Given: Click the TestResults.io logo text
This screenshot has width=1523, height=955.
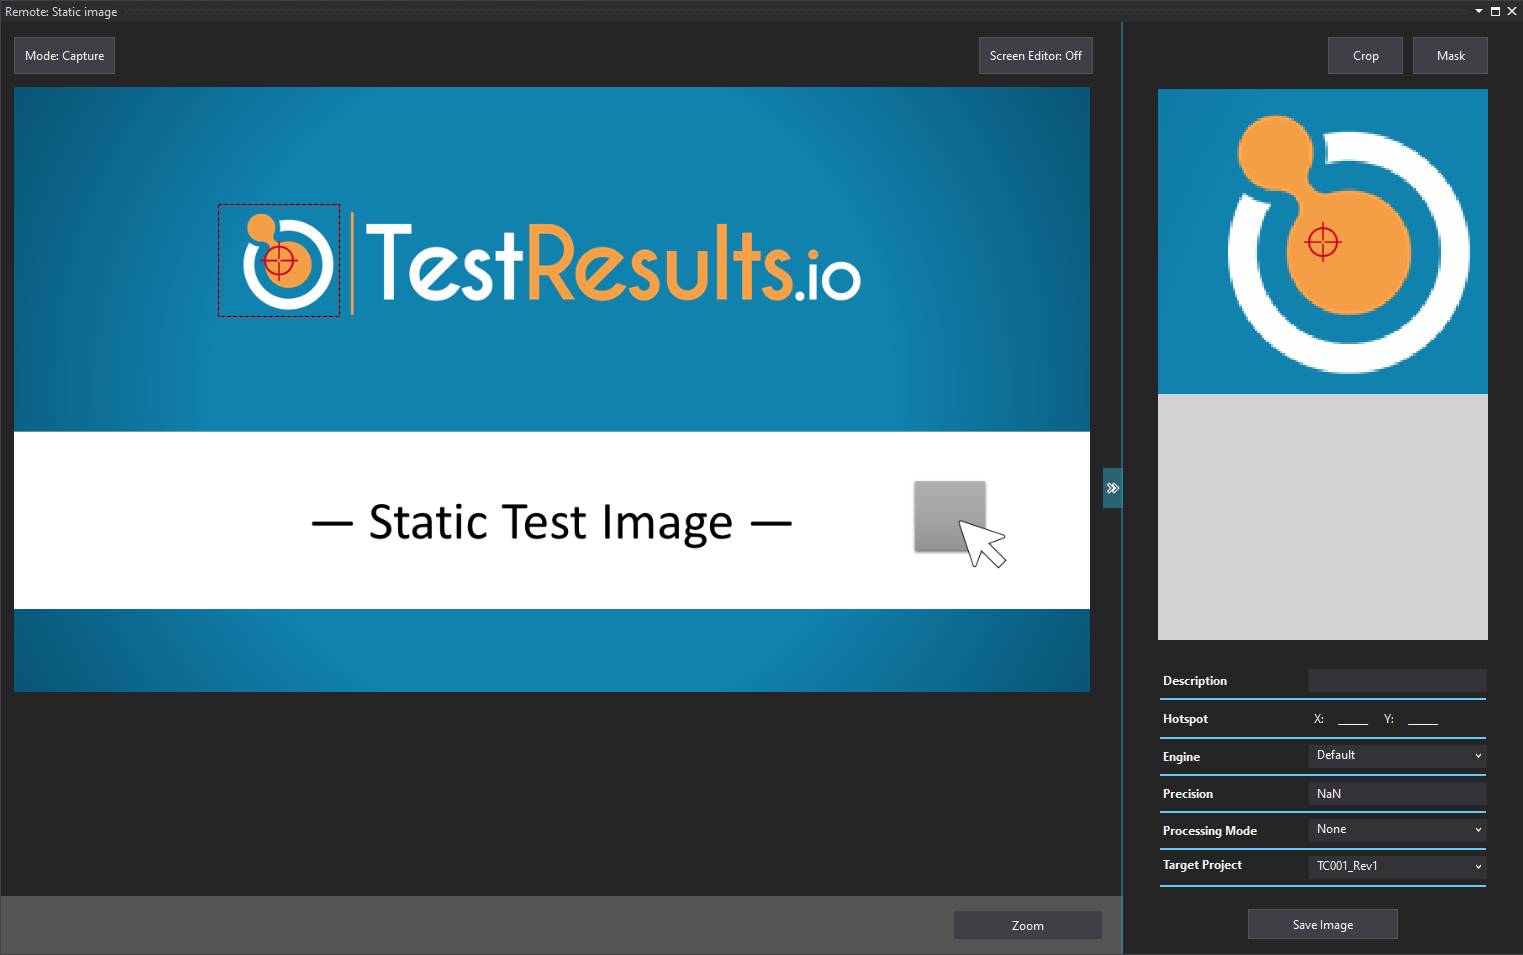Looking at the screenshot, I should [613, 262].
